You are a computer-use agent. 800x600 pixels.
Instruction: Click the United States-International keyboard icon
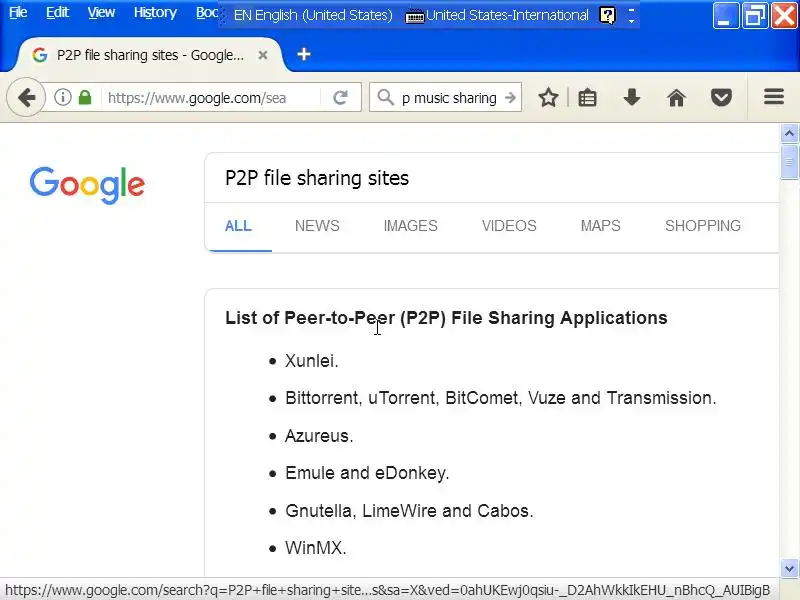coord(414,16)
